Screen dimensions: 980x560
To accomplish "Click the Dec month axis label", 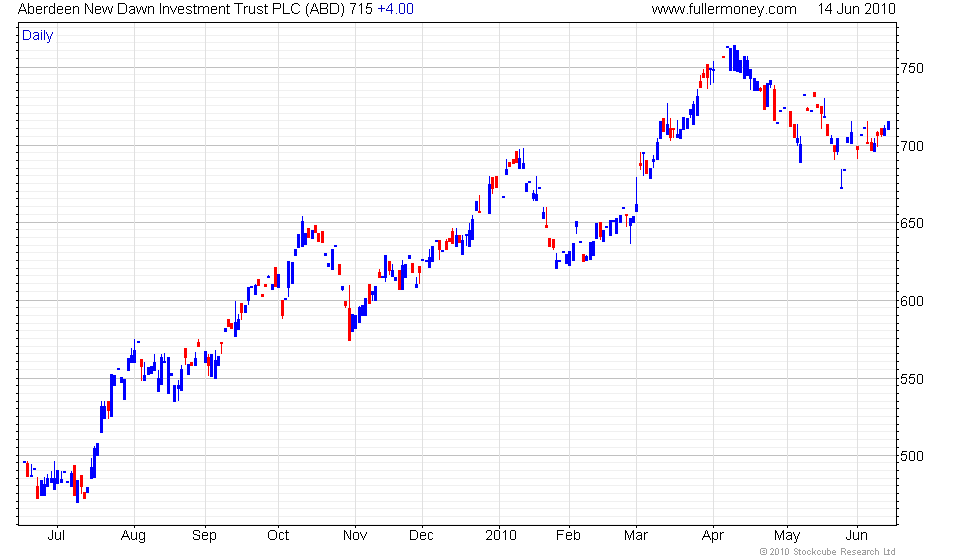I will coord(422,535).
